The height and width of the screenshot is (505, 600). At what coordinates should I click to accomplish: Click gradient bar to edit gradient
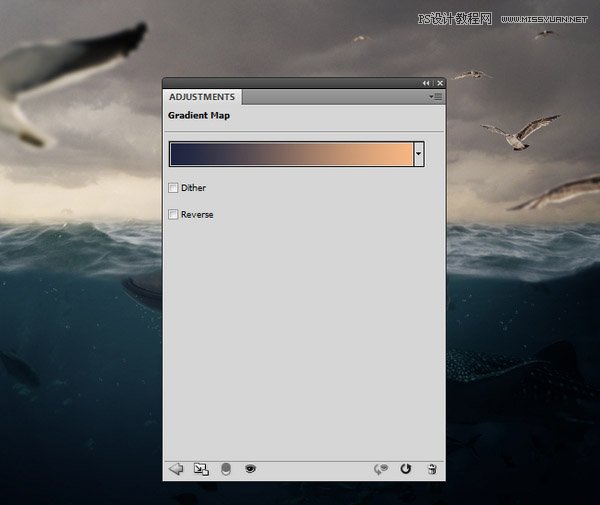pos(291,154)
